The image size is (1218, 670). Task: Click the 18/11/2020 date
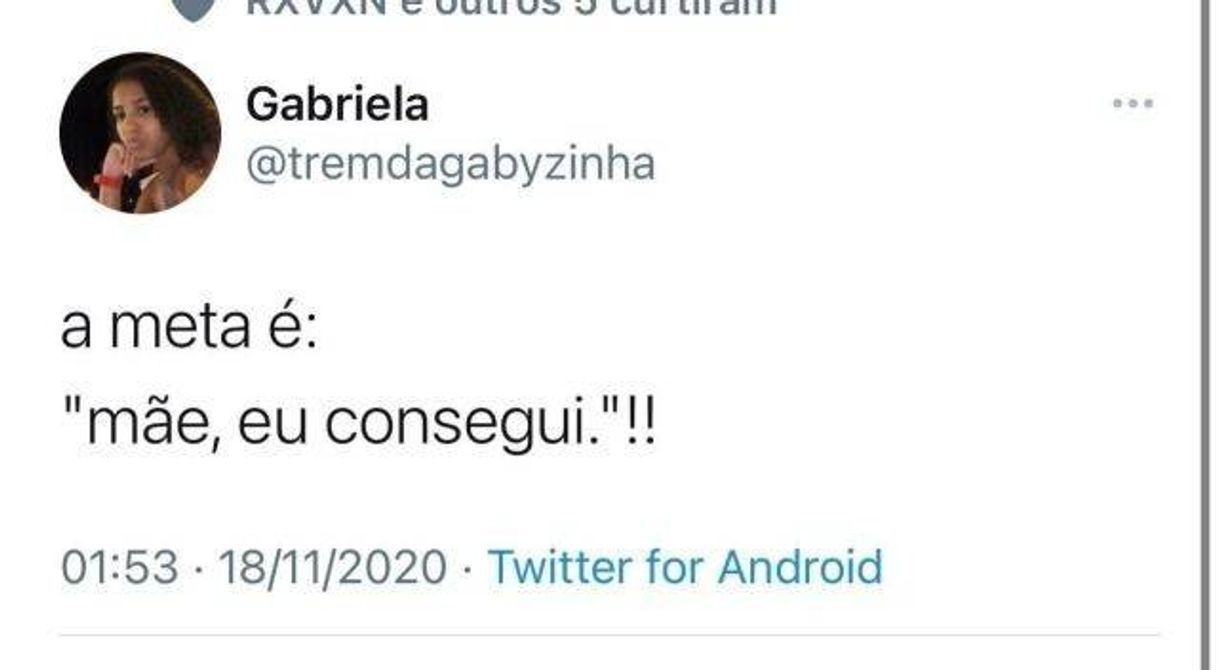332,568
